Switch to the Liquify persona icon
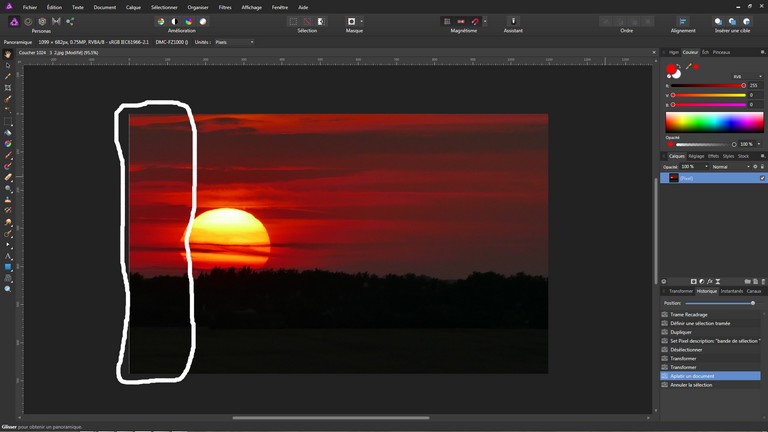Image resolution: width=768 pixels, height=432 pixels. click(28, 22)
